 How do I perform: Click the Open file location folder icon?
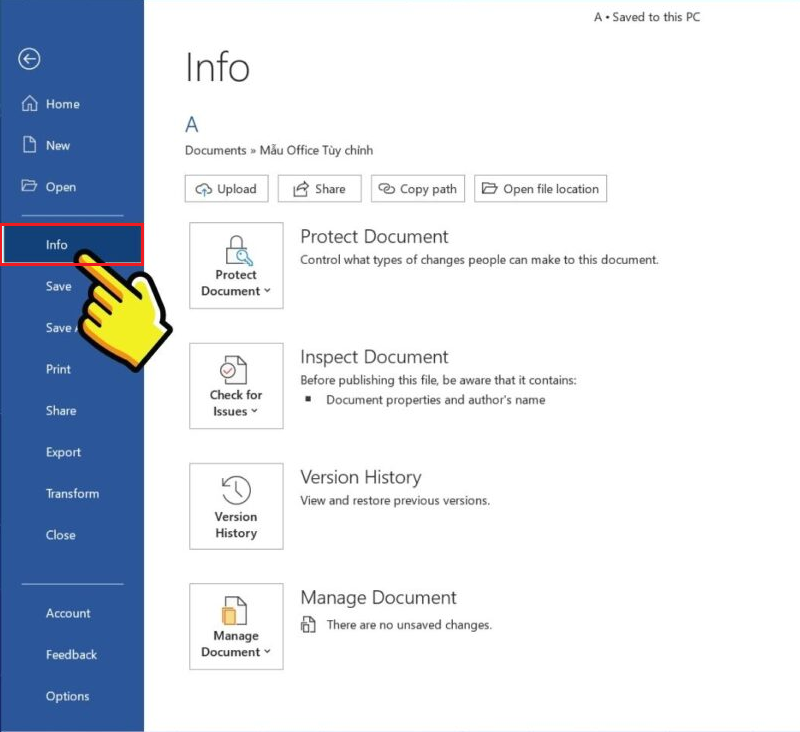tap(489, 189)
